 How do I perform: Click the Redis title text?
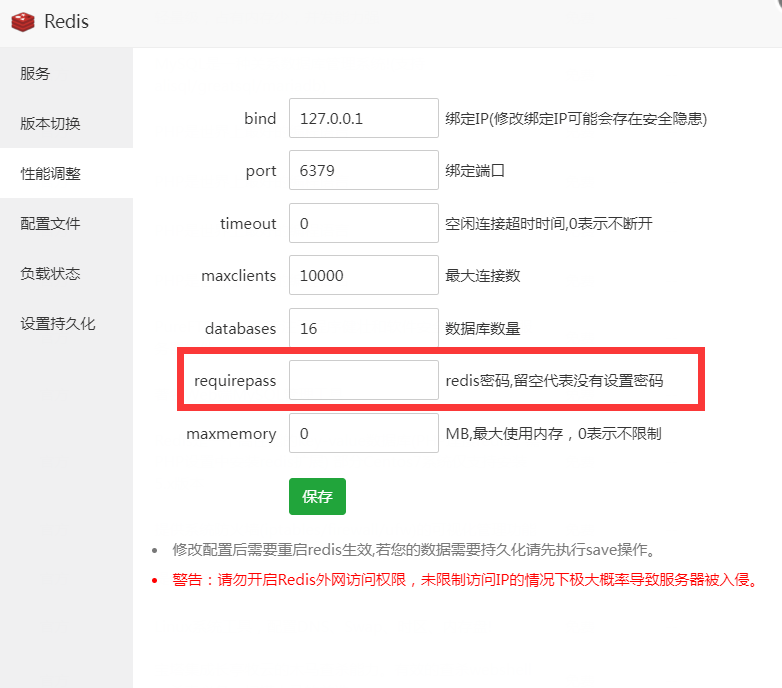point(66,21)
